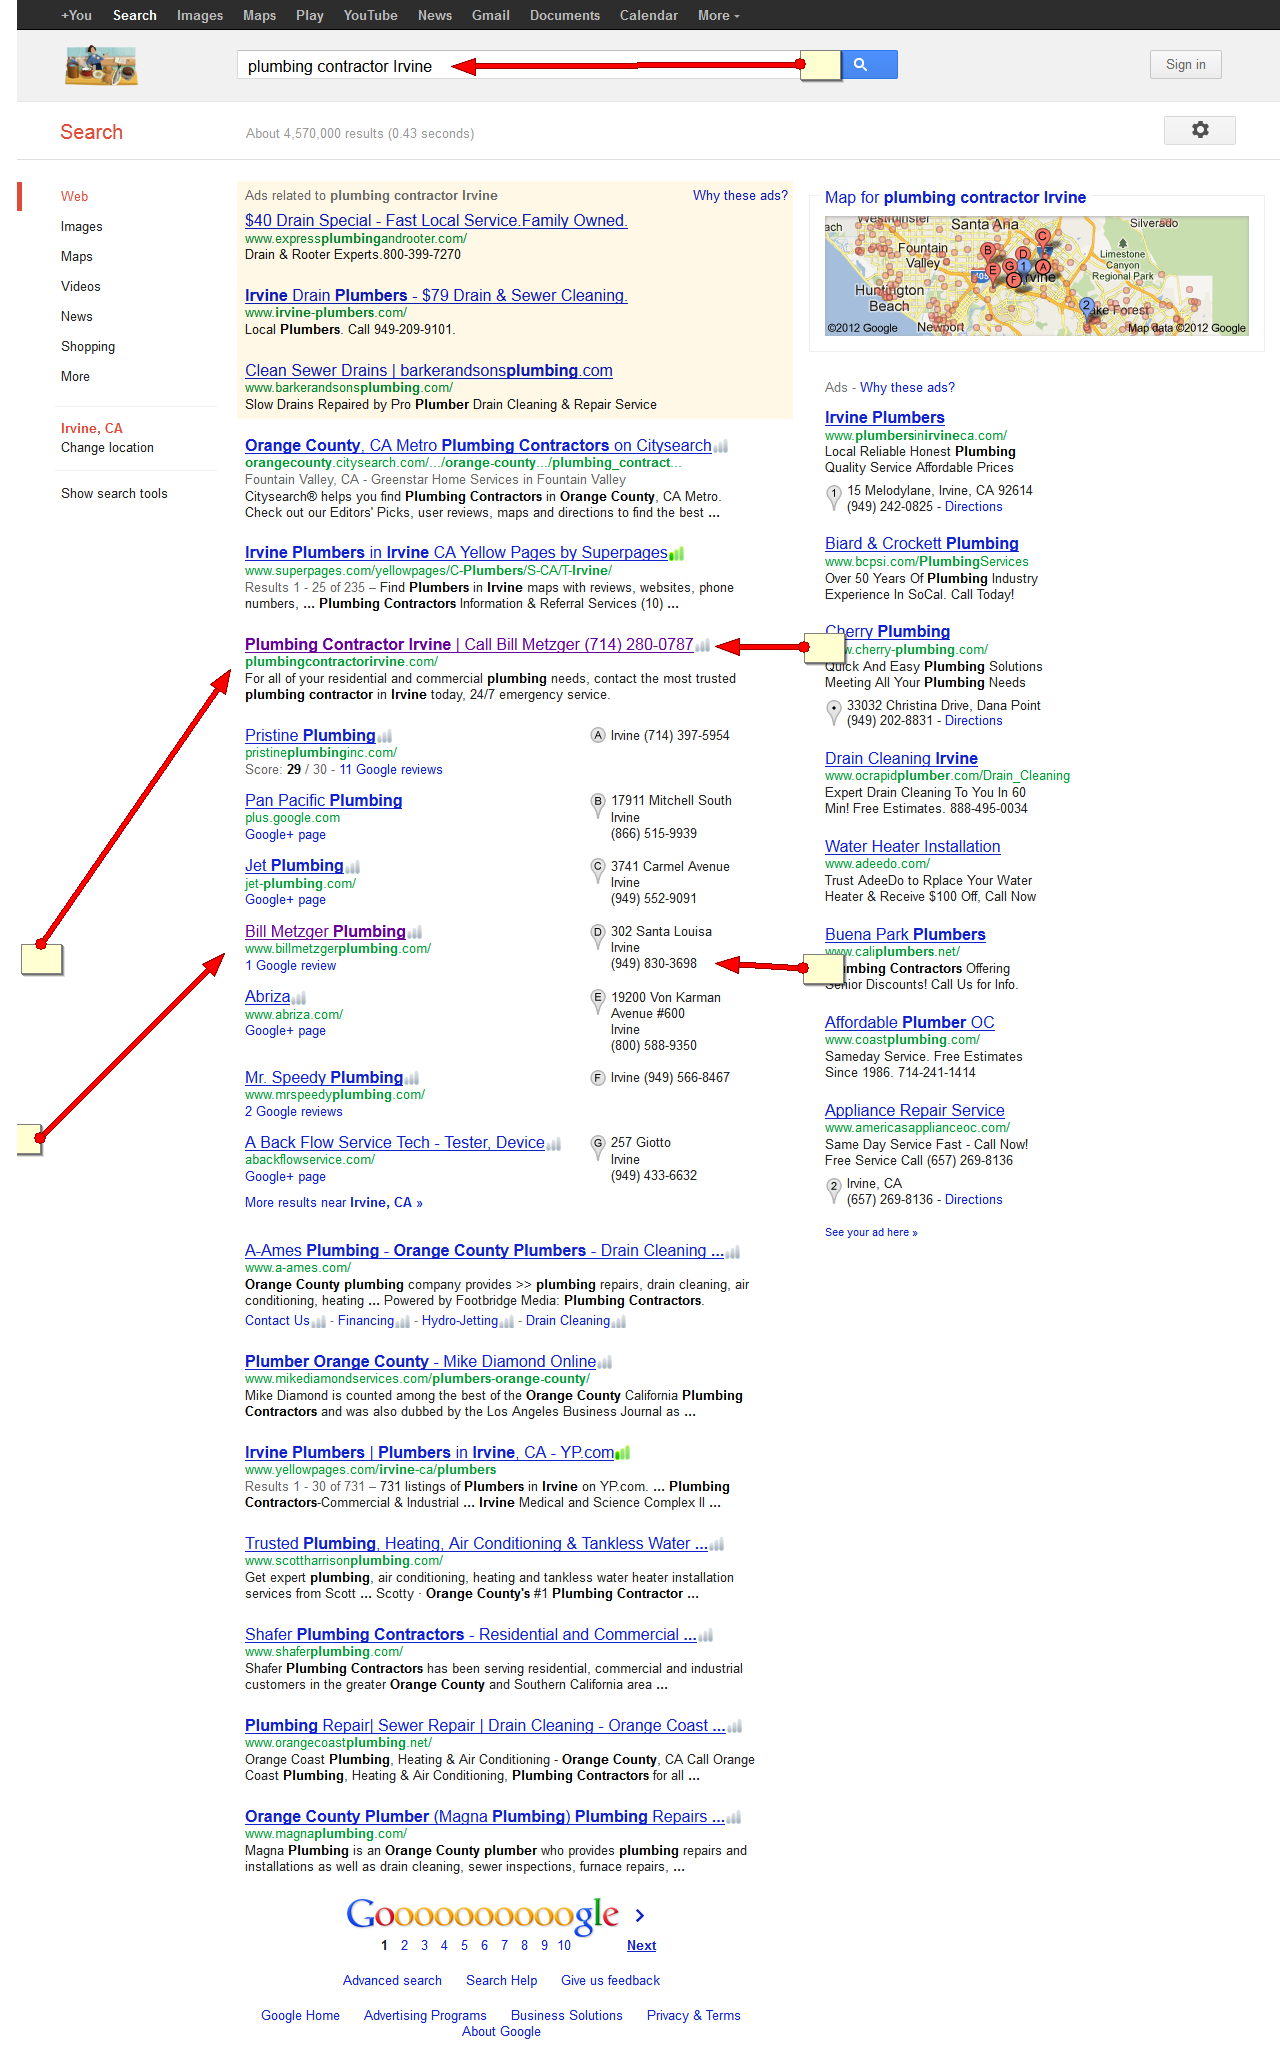Open Maps from the top navigation bar
The width and height of the screenshot is (1280, 2059).
click(259, 15)
